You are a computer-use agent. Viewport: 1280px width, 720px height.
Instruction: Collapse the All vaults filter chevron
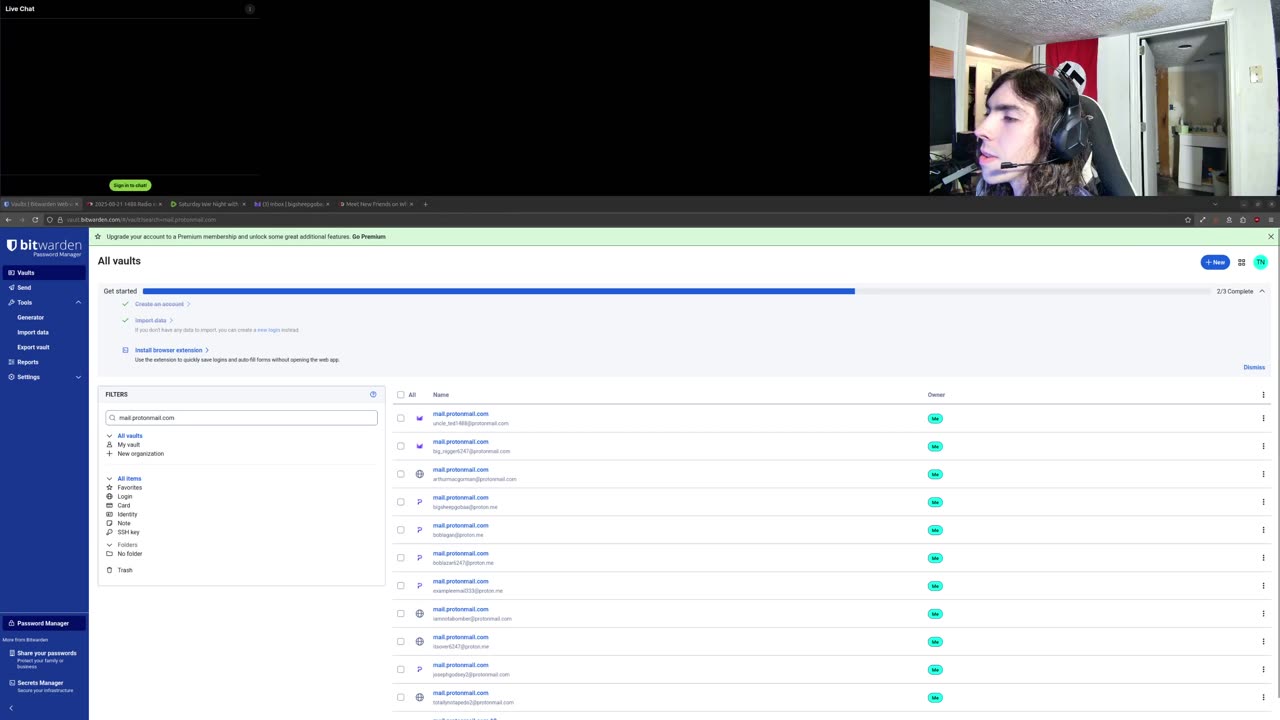coord(110,436)
